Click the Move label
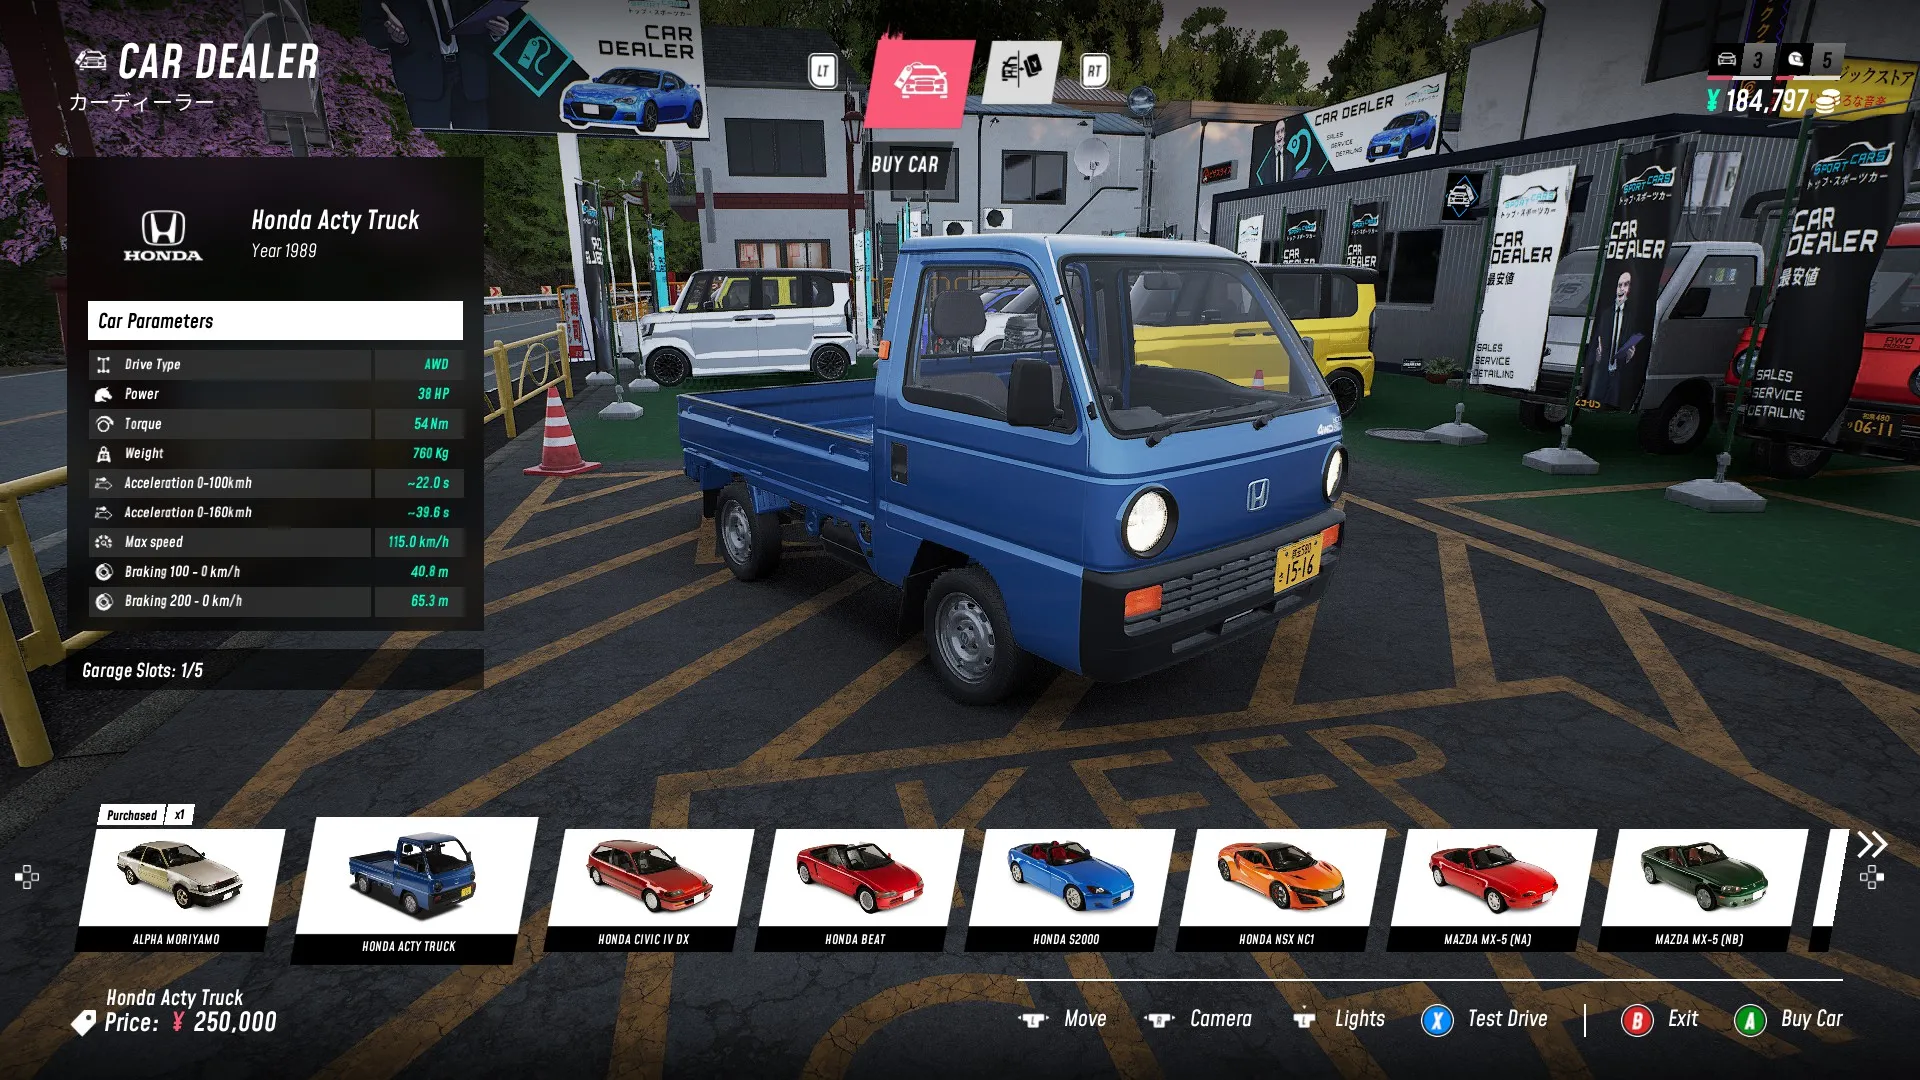1920x1080 pixels. click(x=1085, y=1019)
